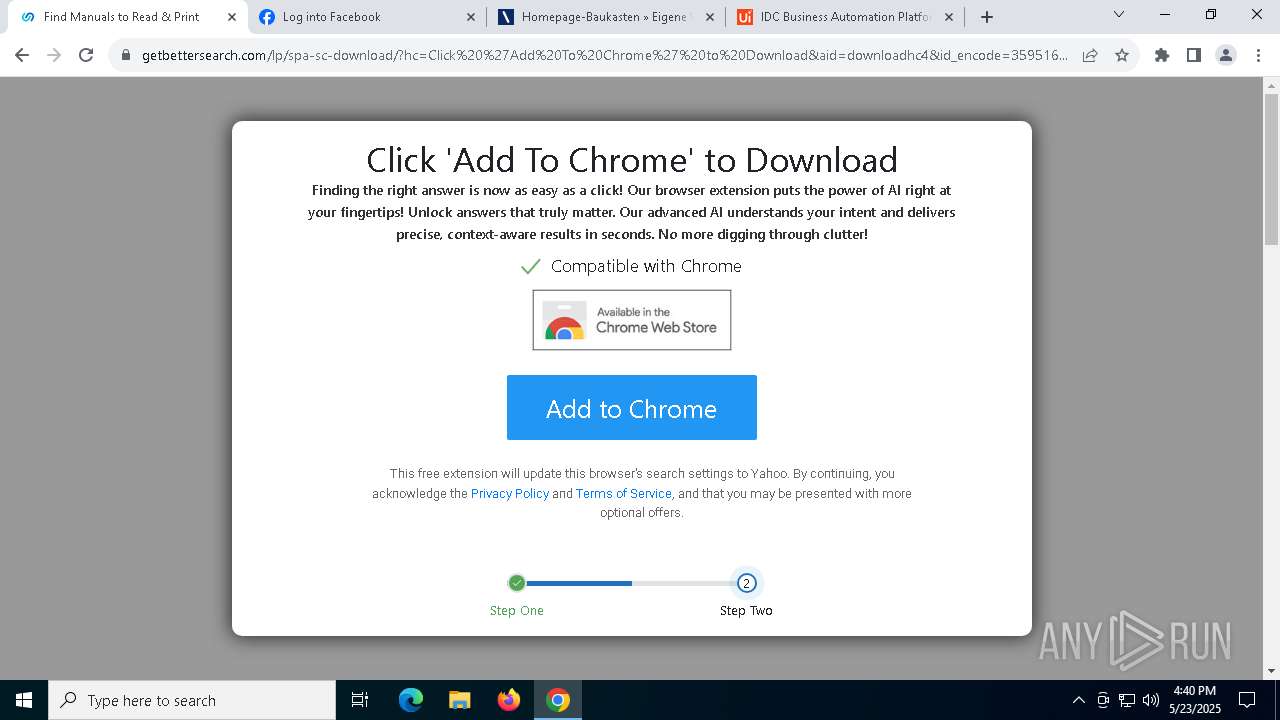Click the taskbar search box
1280x720 pixels.
192,700
